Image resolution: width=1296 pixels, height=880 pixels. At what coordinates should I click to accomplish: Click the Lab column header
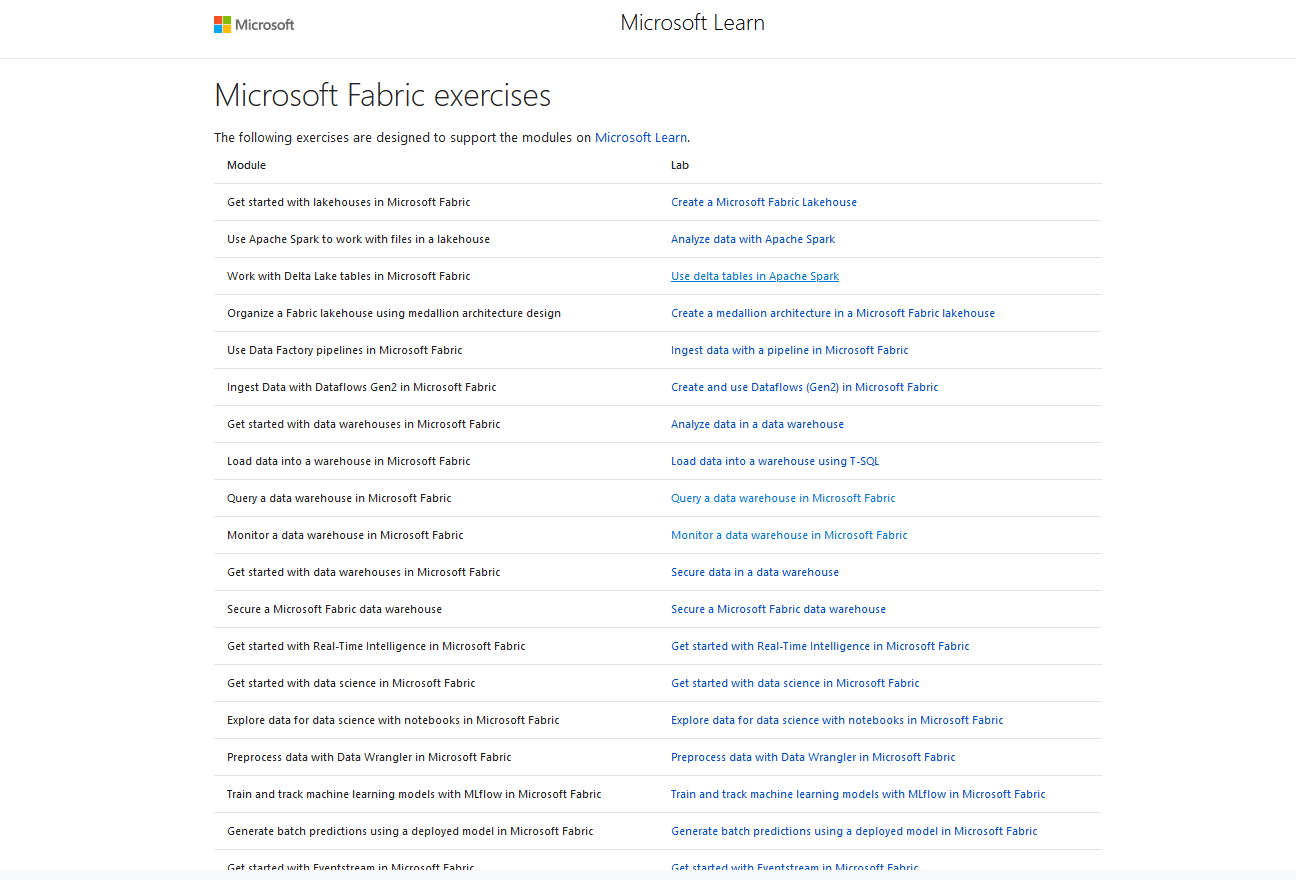[680, 165]
